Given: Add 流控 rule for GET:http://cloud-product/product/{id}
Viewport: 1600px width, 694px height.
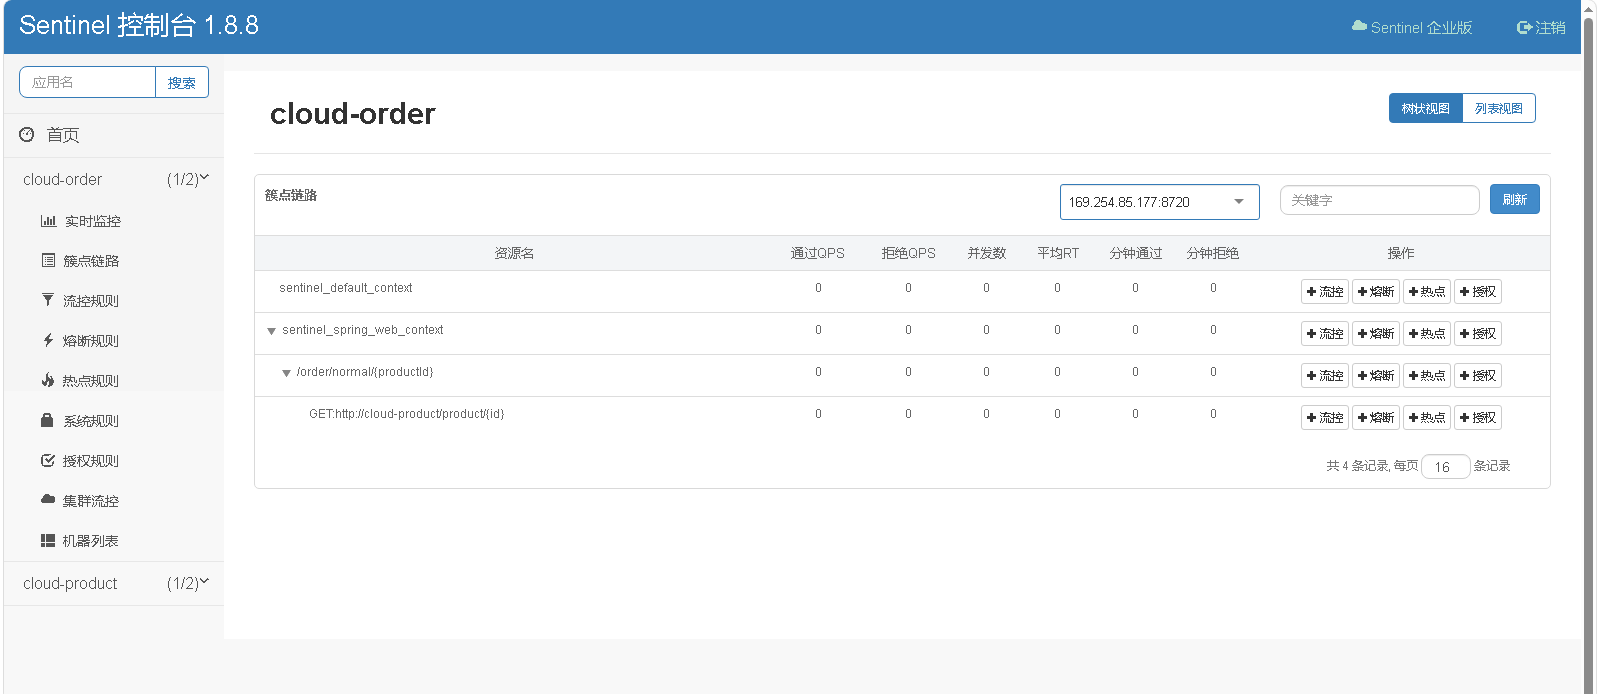Looking at the screenshot, I should pyautogui.click(x=1325, y=417).
